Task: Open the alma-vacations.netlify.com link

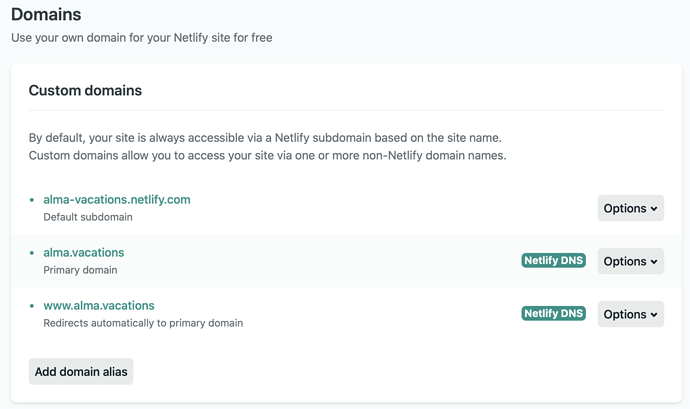Action: [x=116, y=200]
